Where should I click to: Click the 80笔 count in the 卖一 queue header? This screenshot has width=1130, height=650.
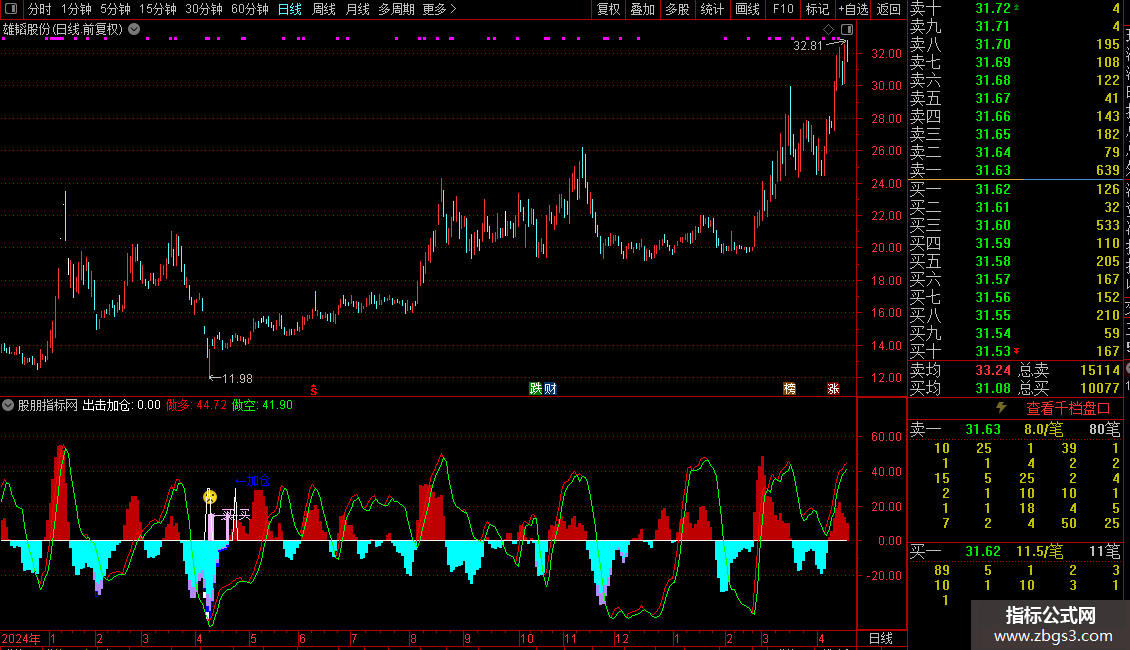1104,429
